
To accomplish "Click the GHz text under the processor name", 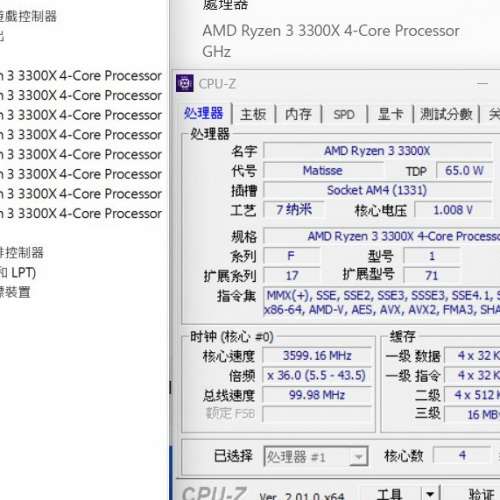I will click(x=216, y=52).
